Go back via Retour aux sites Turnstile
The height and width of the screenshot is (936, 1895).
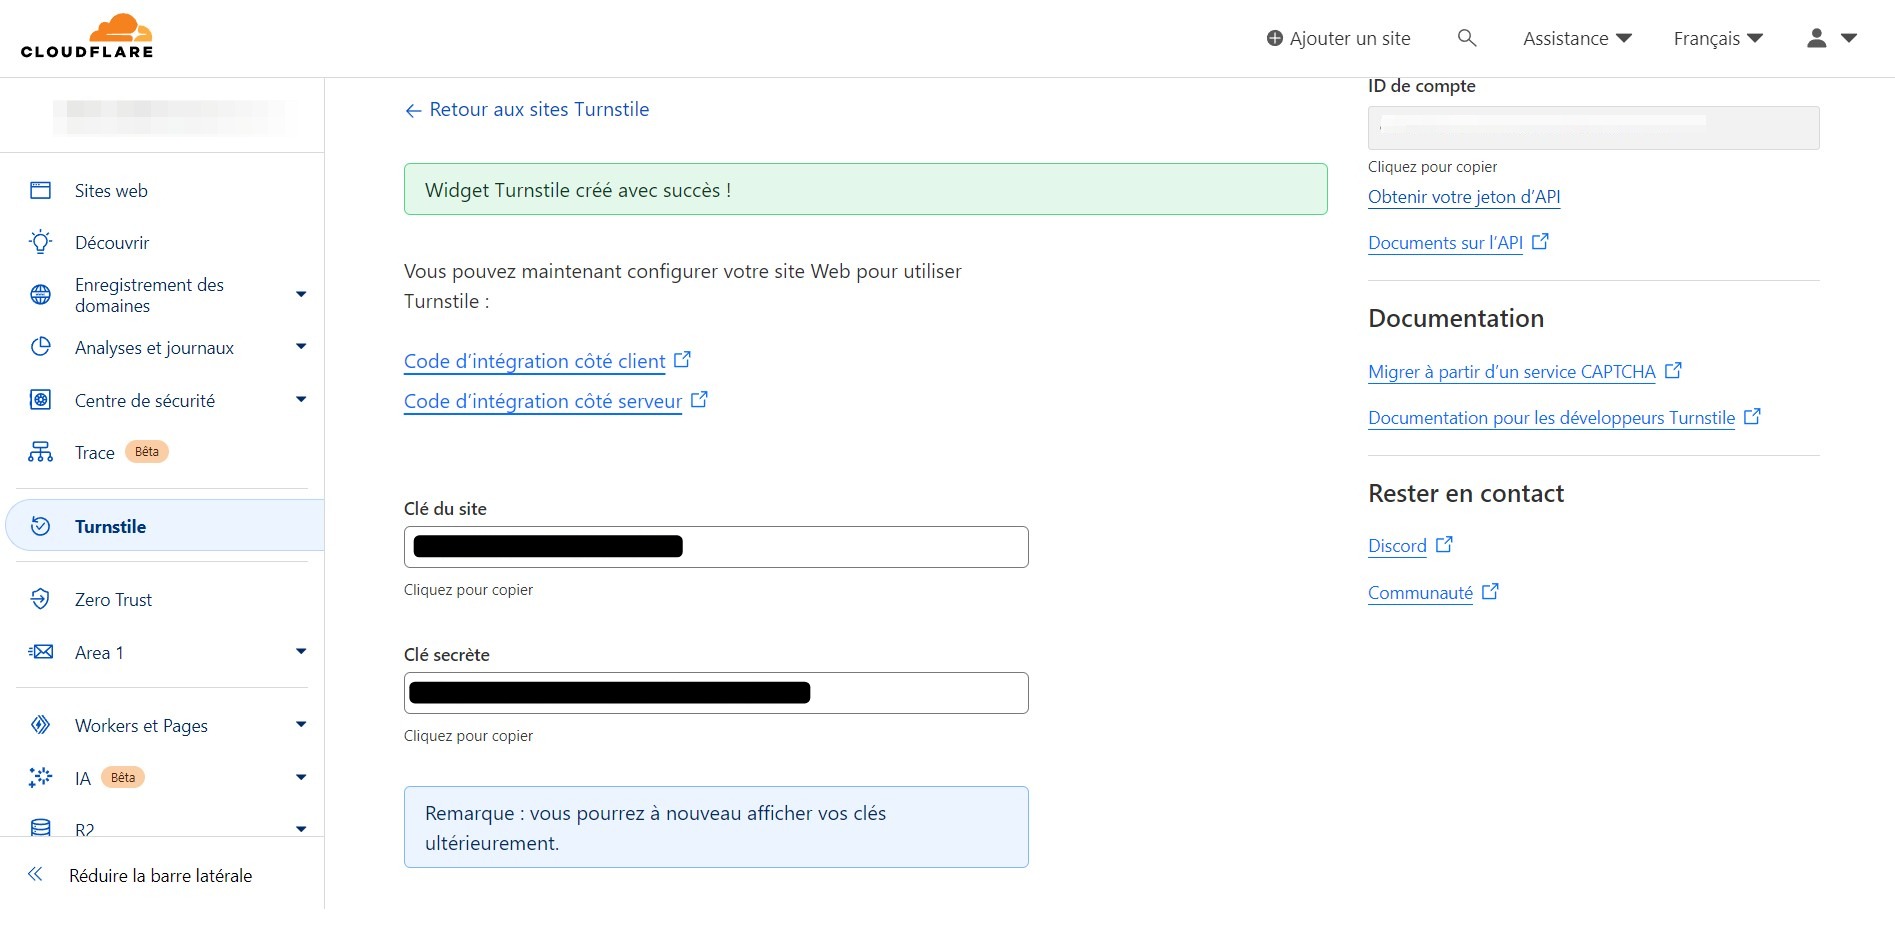click(x=527, y=109)
